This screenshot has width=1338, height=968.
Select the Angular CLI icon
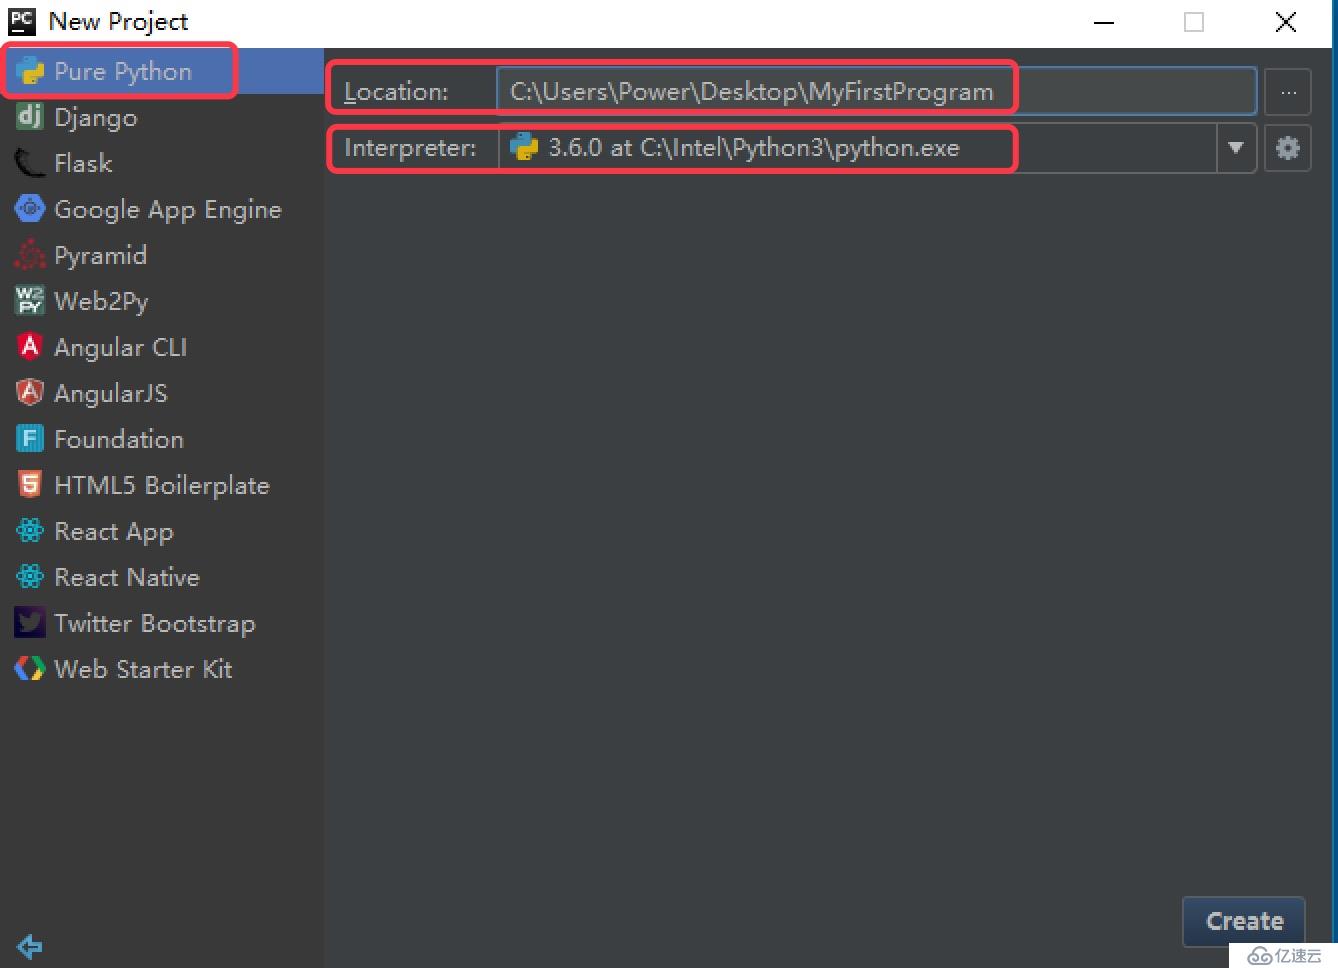point(30,347)
